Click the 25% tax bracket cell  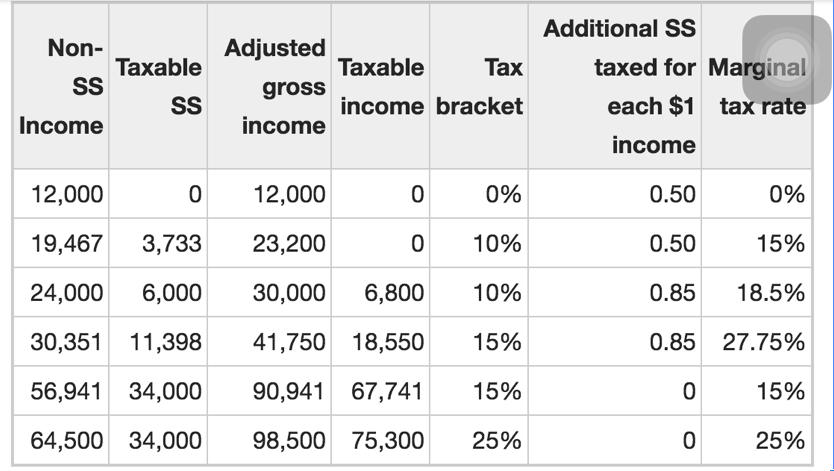[479, 440]
